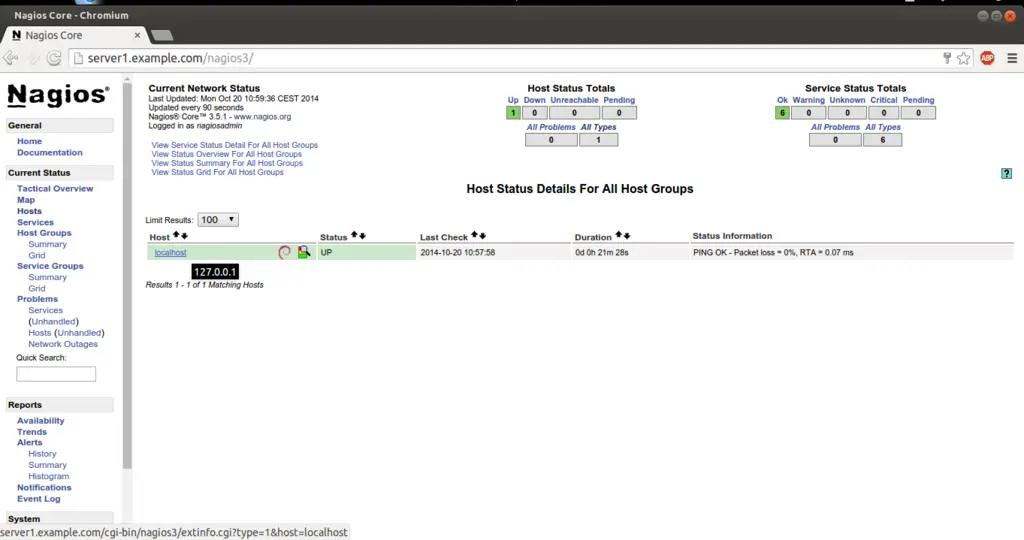Close the Nagios Core tab

point(137,35)
